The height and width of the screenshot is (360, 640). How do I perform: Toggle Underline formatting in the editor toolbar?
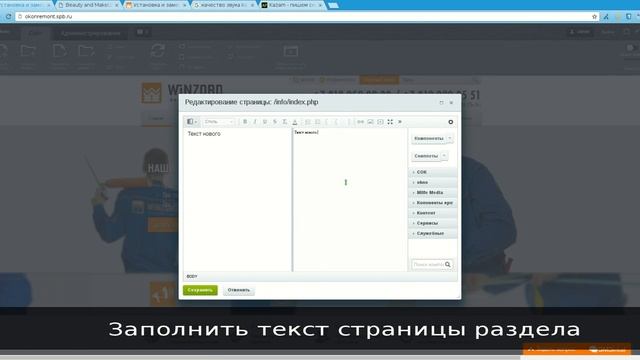pyautogui.click(x=264, y=122)
